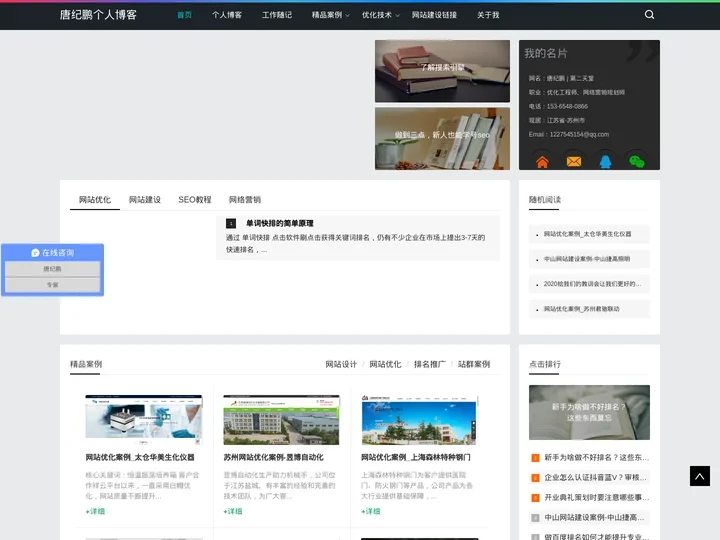The height and width of the screenshot is (540, 720).
Task: Click +详细 under 昱博自动化 case
Action: pyautogui.click(x=233, y=512)
